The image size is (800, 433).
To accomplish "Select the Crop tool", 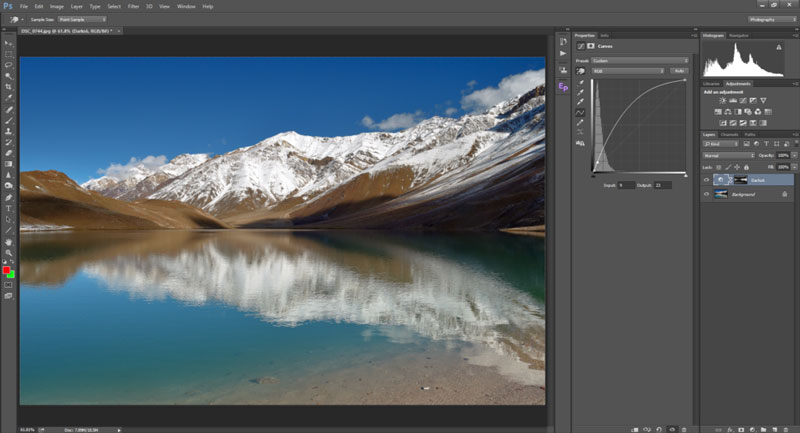I will coord(9,87).
